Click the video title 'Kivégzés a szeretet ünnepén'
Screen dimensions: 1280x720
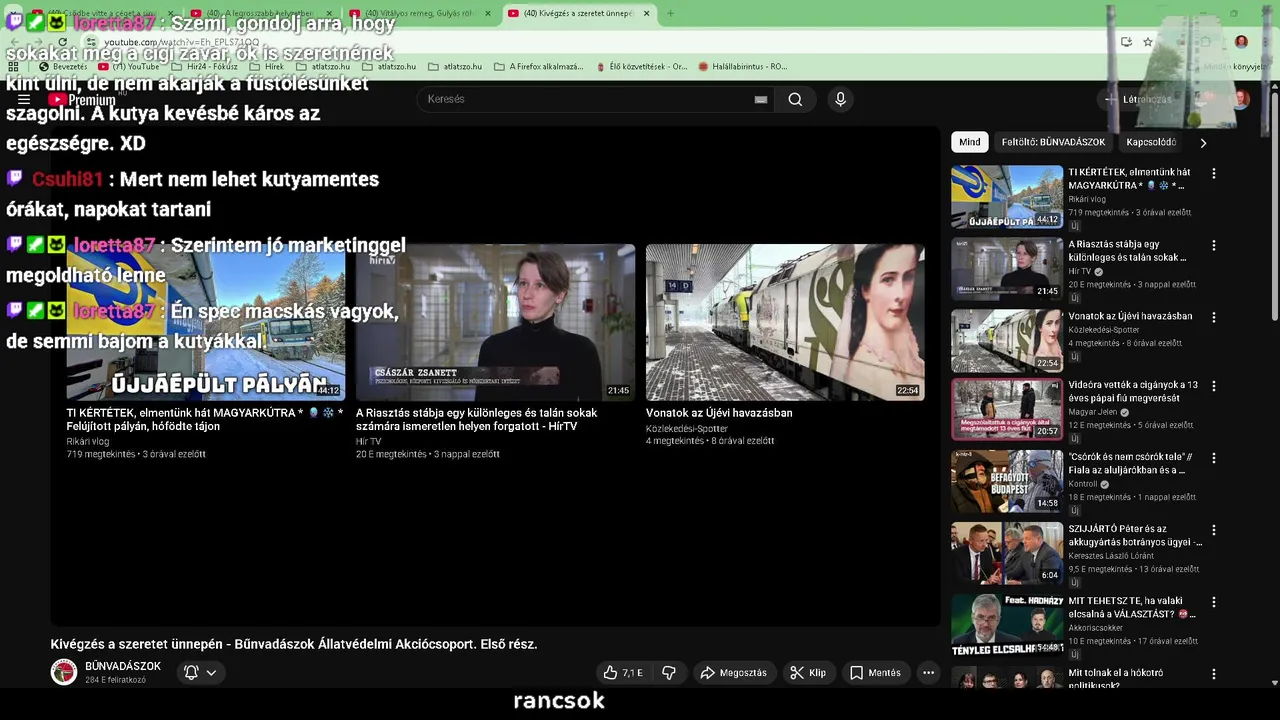coord(294,644)
